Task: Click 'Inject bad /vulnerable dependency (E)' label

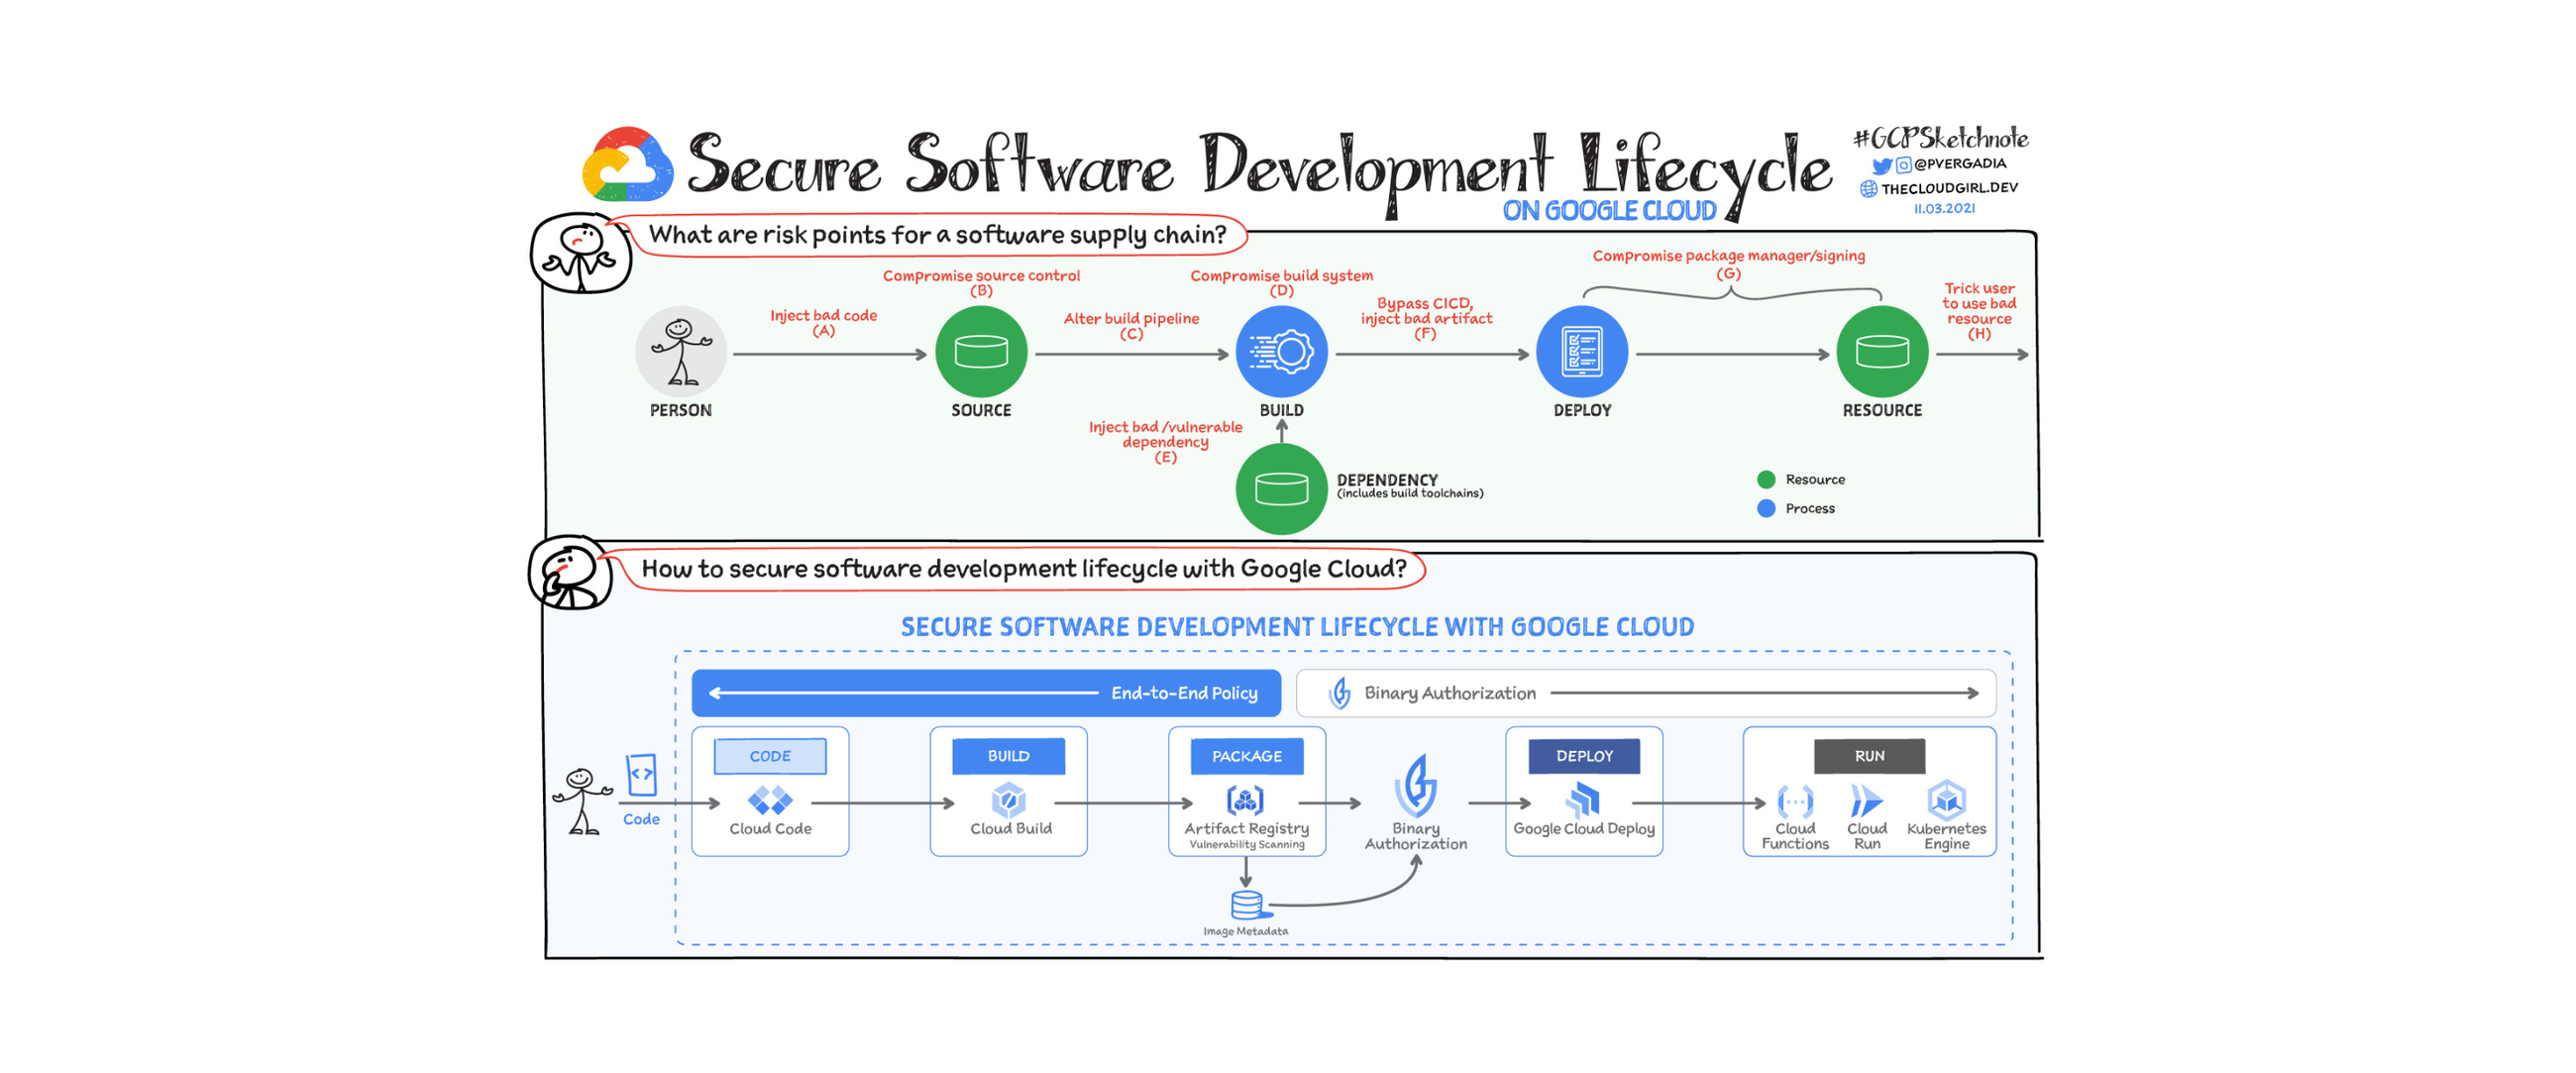Action: [1165, 441]
